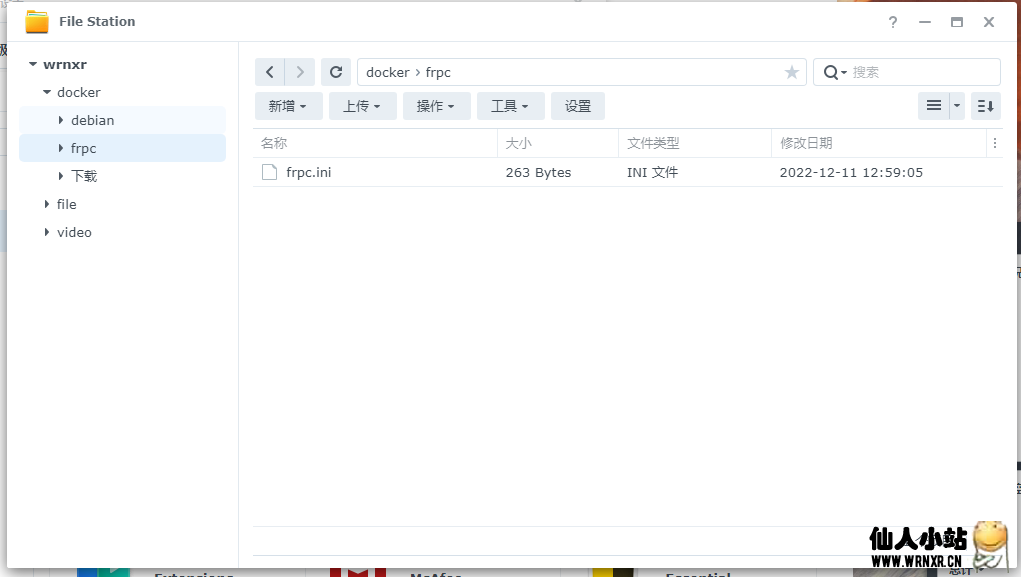Open 设置 settings
Image resolution: width=1021 pixels, height=577 pixels.
click(x=577, y=105)
